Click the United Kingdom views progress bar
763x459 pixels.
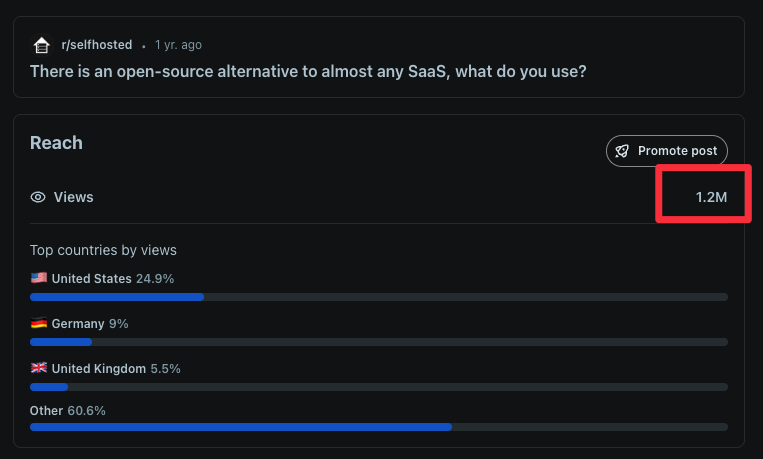click(378, 386)
